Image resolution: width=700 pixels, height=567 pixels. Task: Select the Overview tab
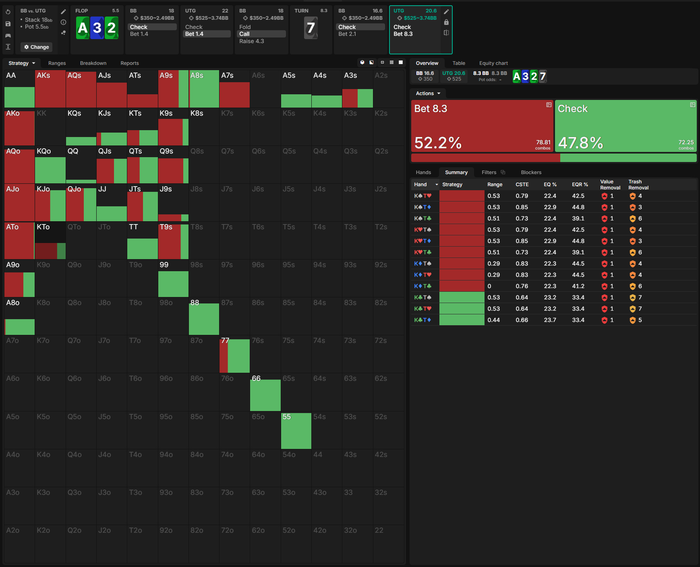click(427, 63)
